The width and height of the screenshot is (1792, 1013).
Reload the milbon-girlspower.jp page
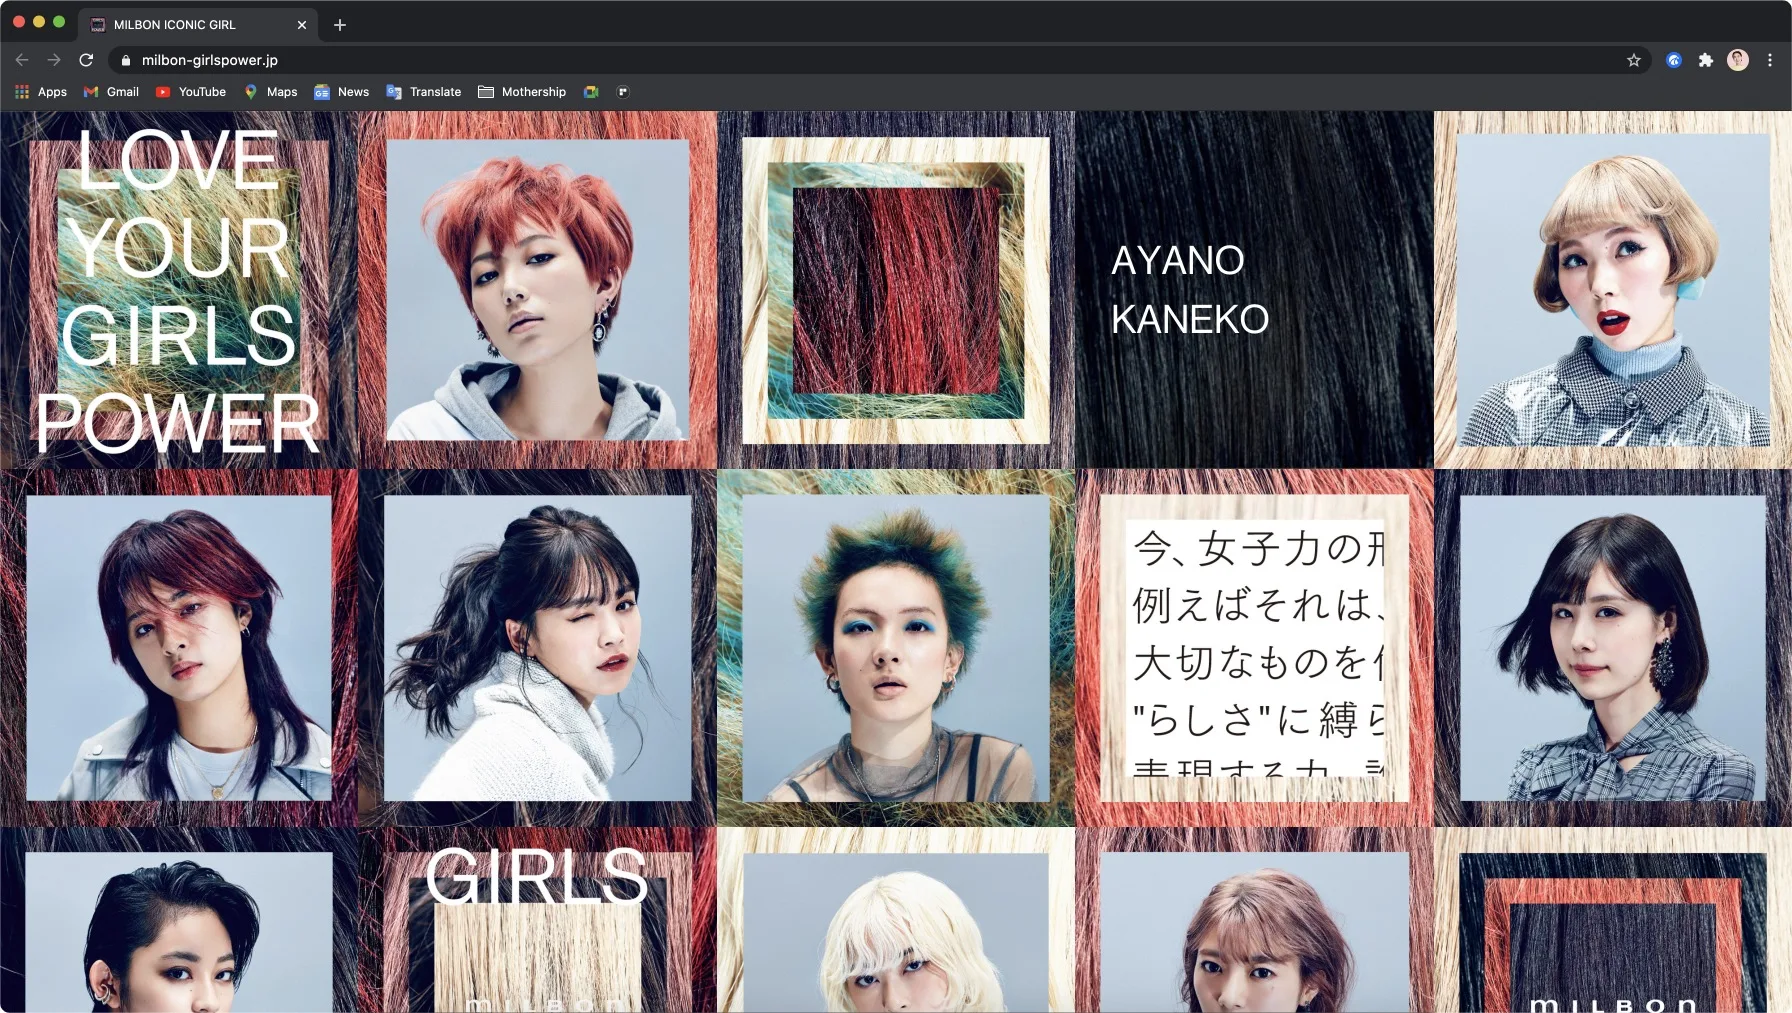tap(86, 60)
